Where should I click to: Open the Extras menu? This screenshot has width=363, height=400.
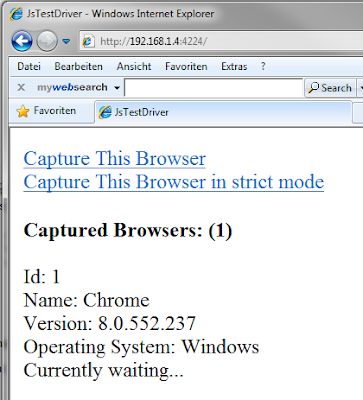pos(234,66)
